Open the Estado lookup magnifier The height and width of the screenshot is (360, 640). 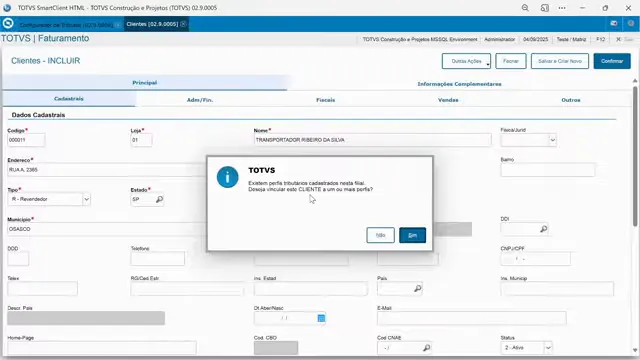tap(159, 199)
